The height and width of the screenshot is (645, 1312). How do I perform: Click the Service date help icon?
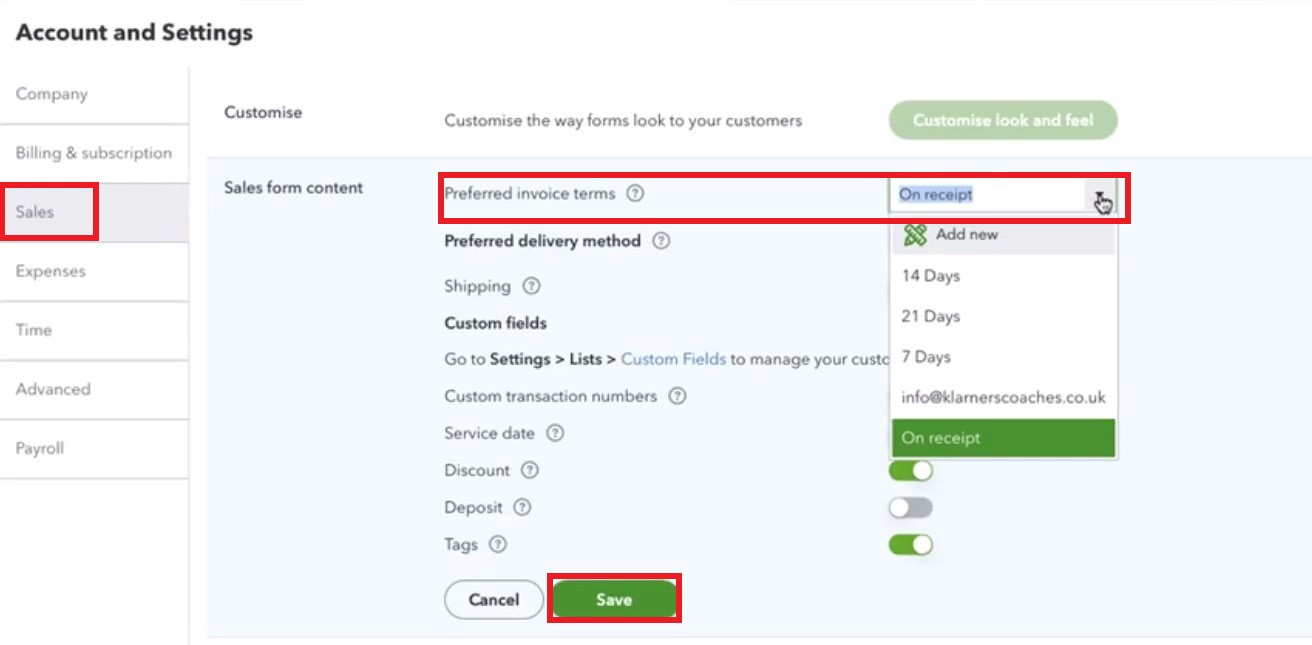[x=555, y=433]
